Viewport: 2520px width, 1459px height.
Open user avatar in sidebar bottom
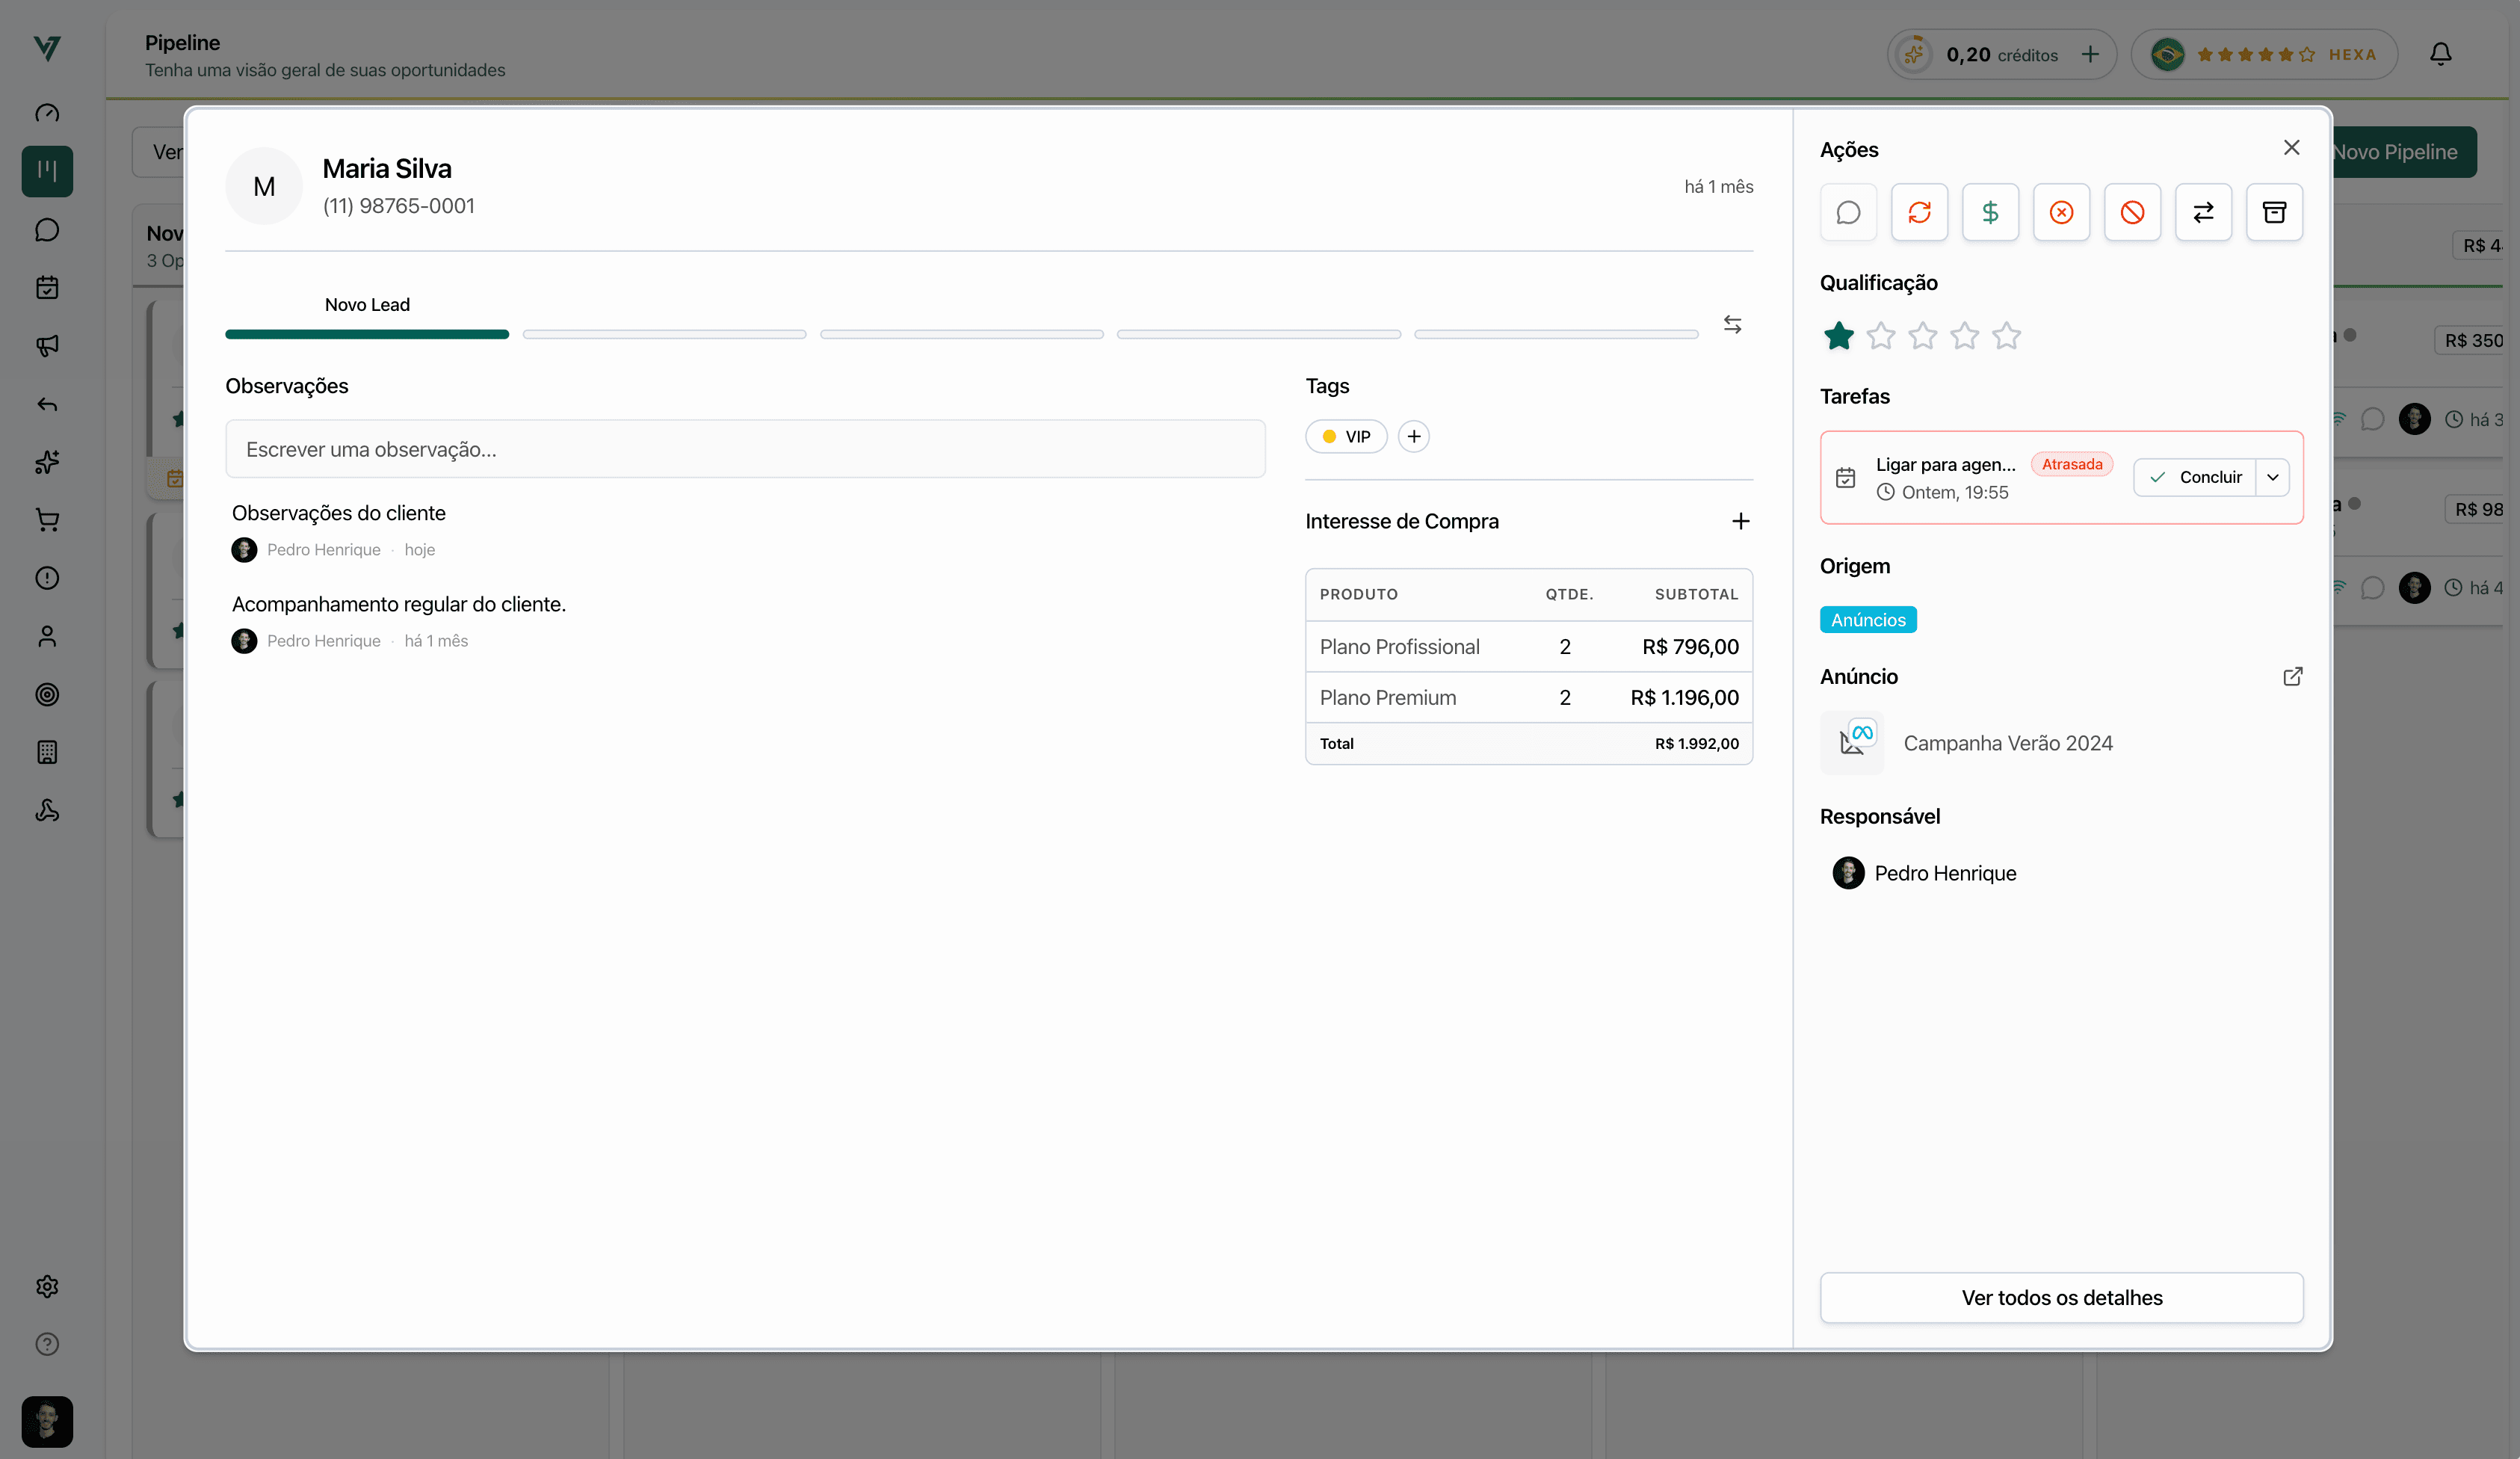(x=47, y=1421)
